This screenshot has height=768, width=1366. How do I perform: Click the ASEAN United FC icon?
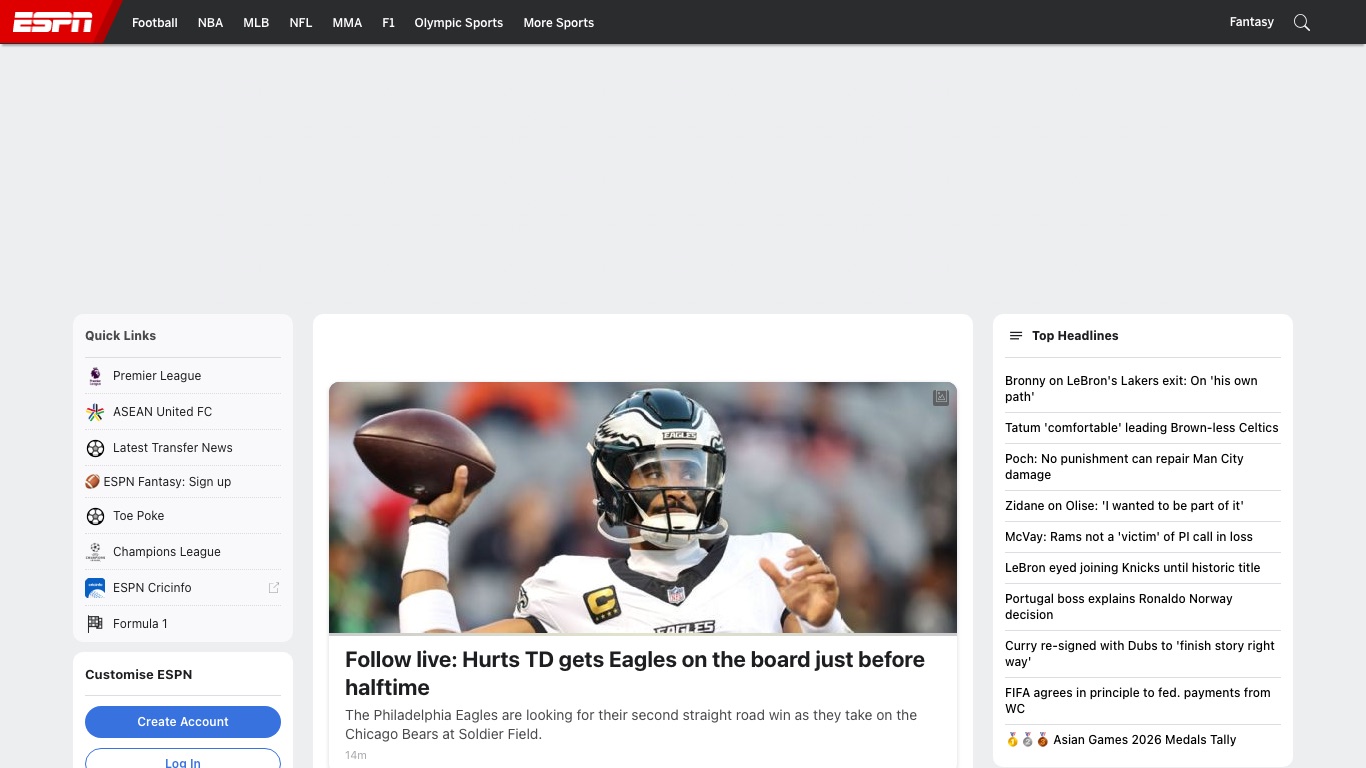[95, 412]
